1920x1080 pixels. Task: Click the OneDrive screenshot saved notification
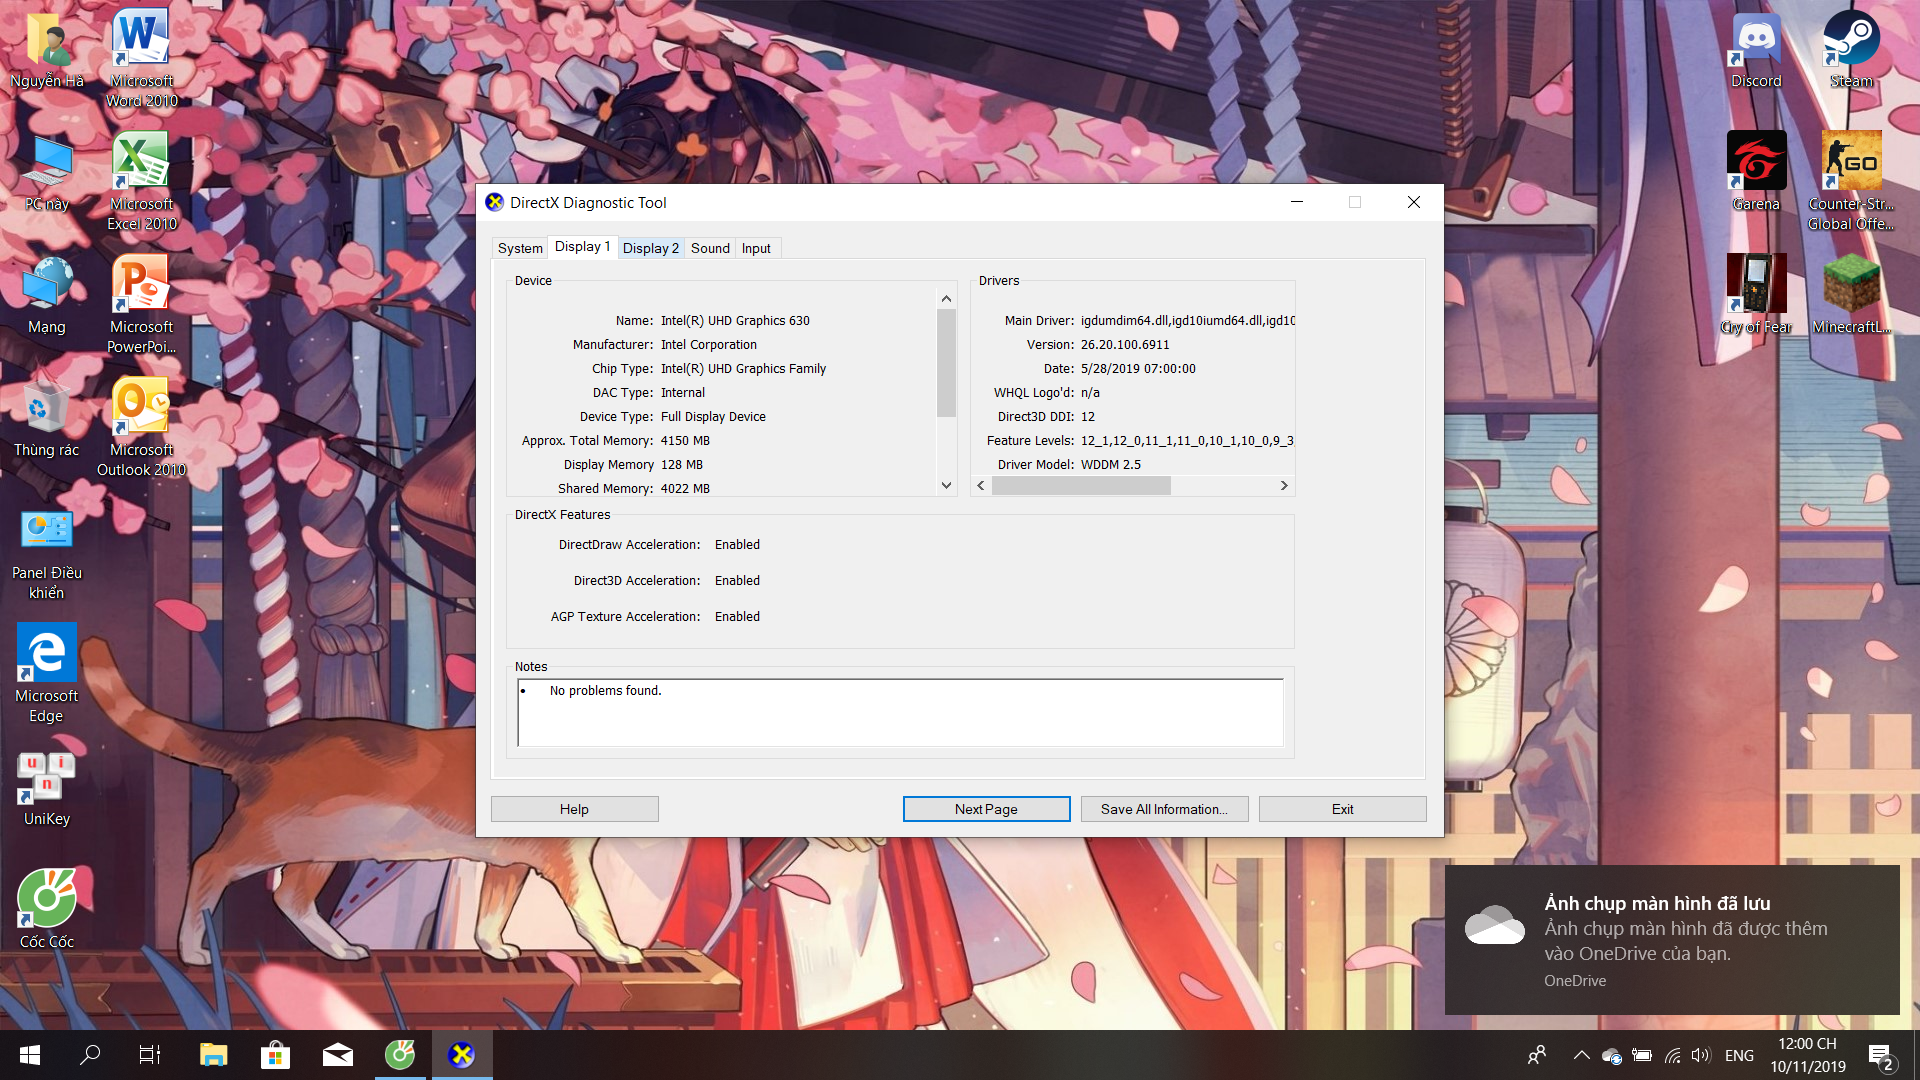[1672, 940]
